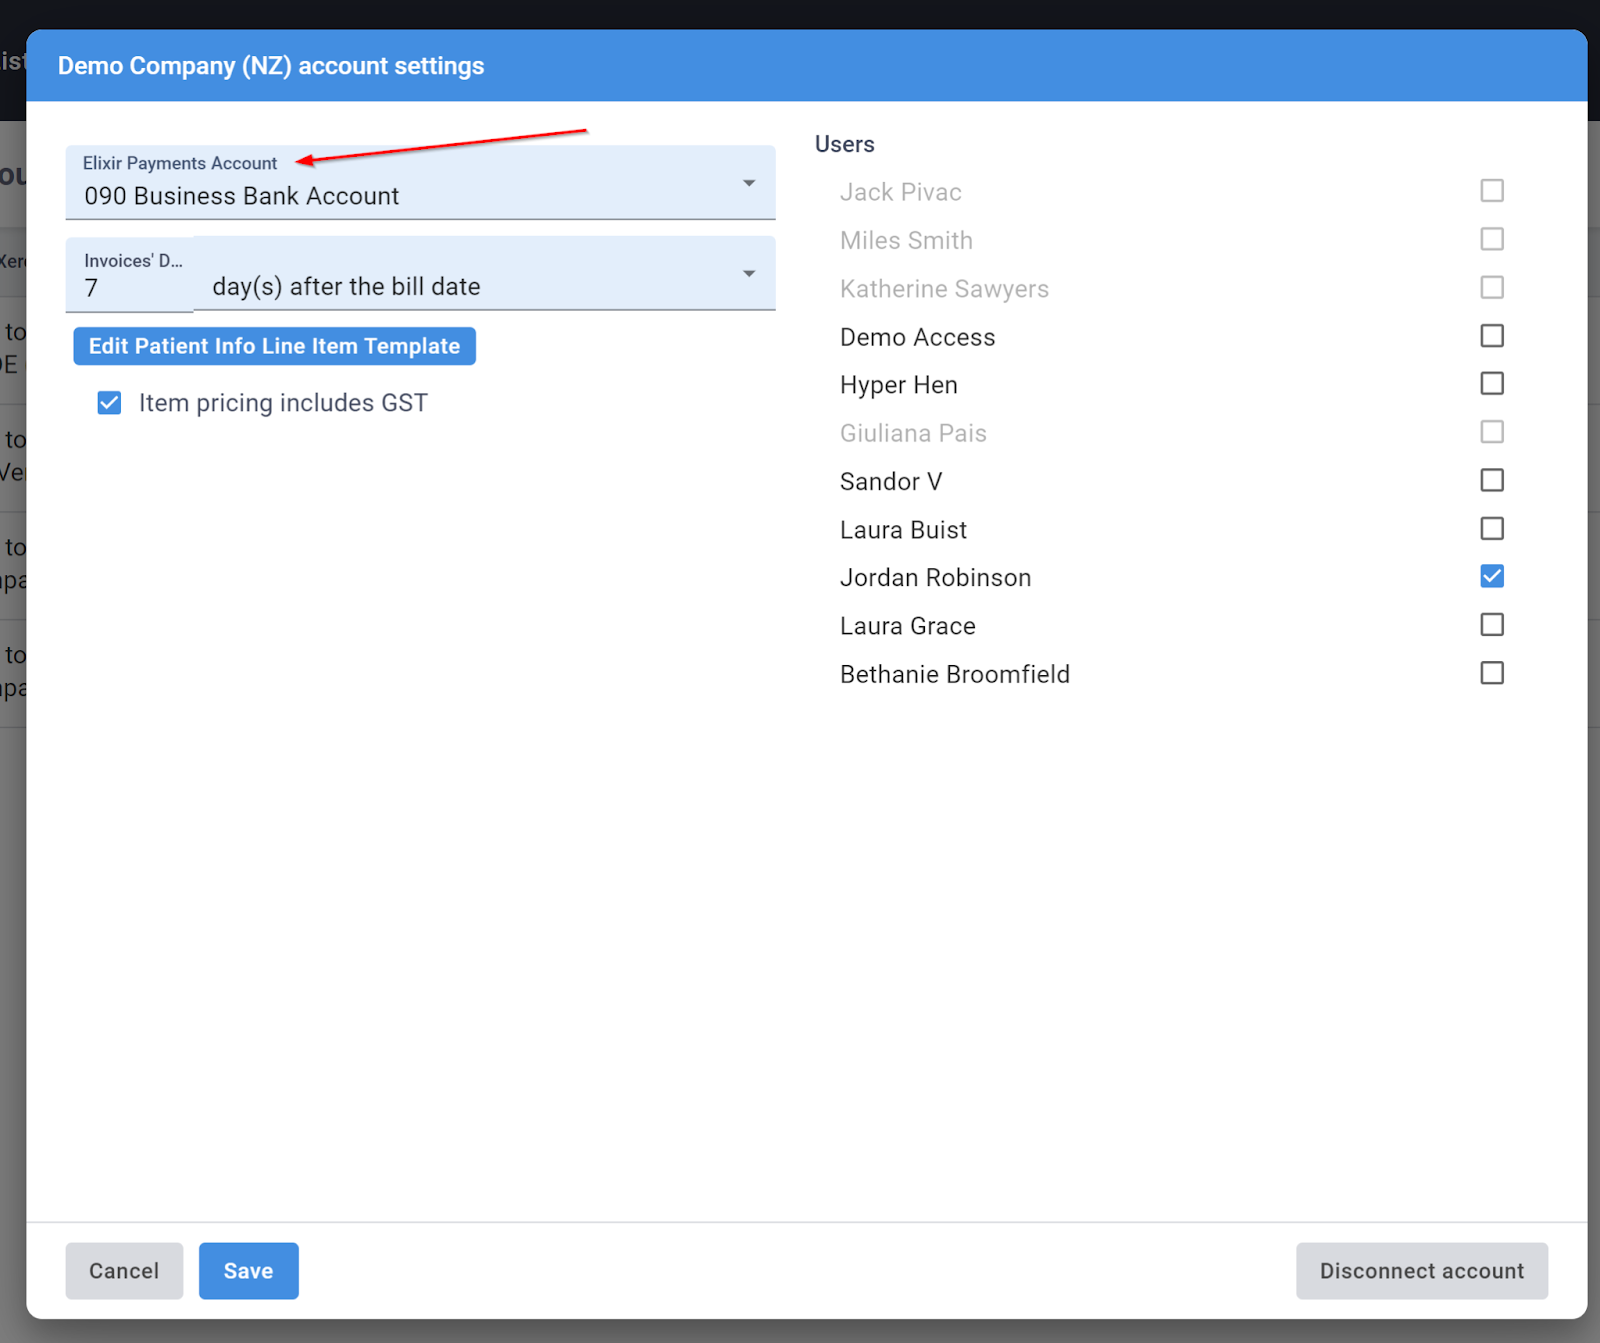Enable access for Demo Access user

click(x=1491, y=335)
